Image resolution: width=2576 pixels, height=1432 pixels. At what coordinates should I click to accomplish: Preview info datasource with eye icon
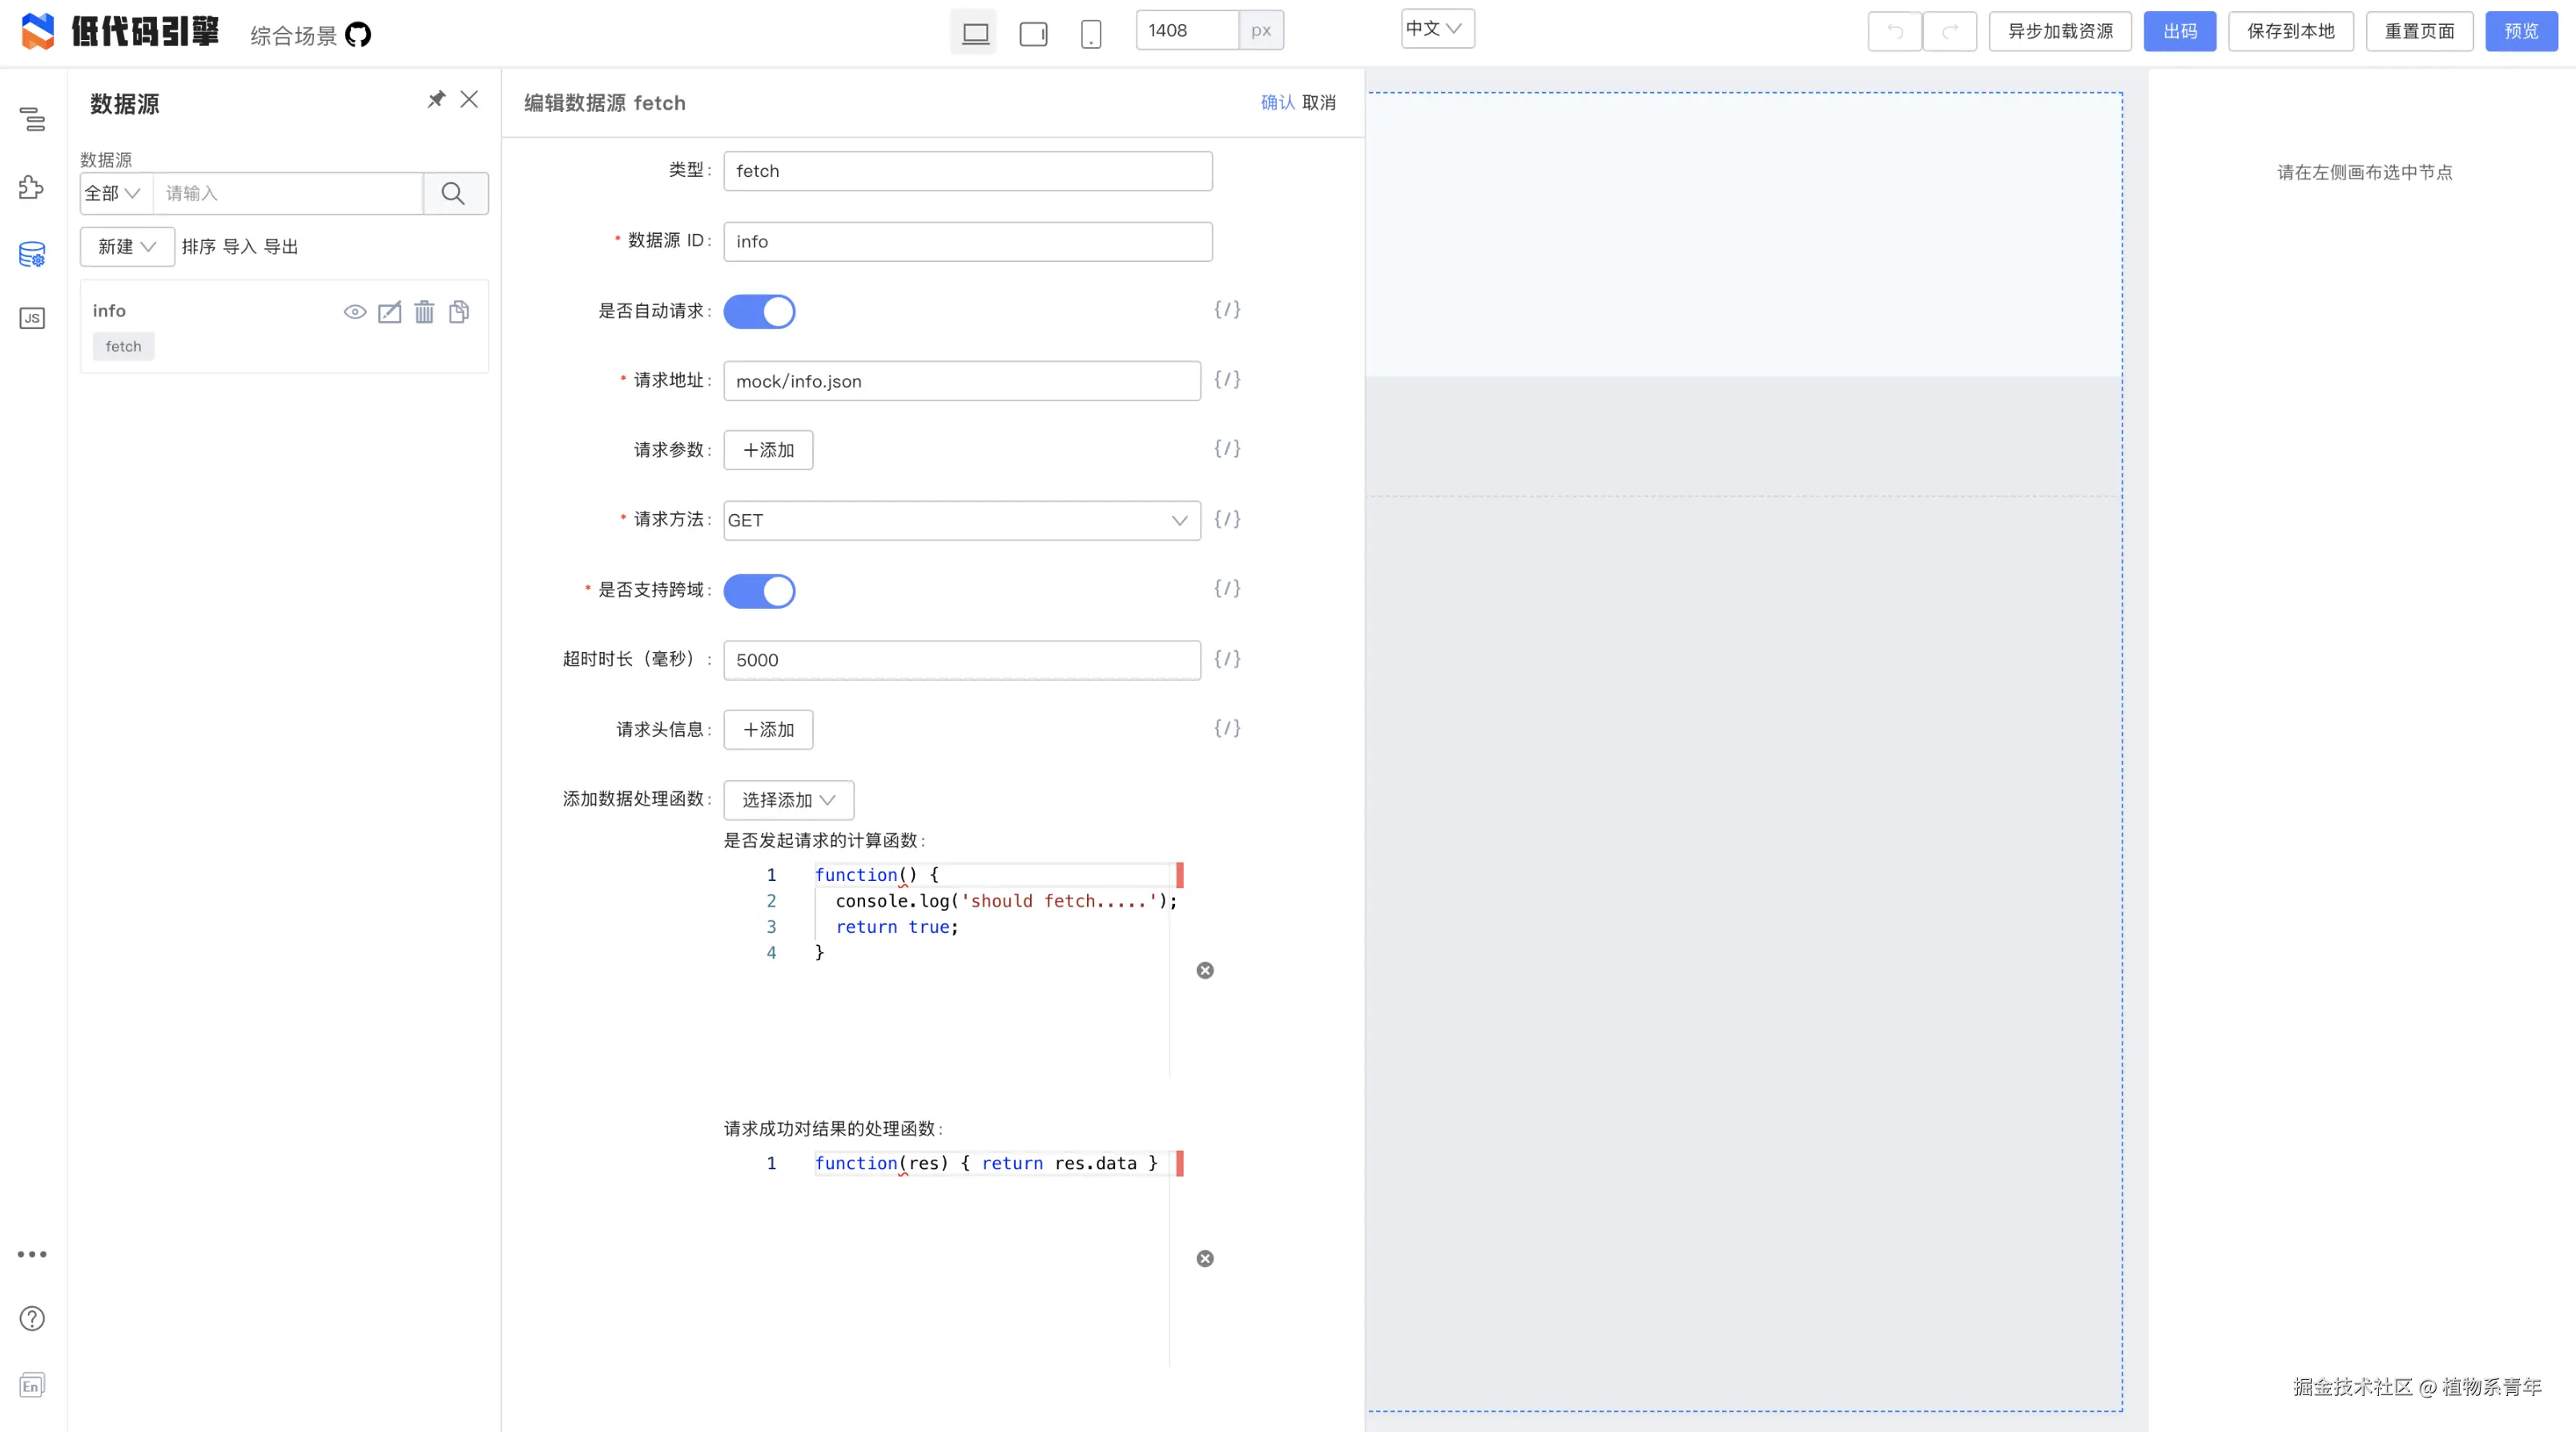354,312
